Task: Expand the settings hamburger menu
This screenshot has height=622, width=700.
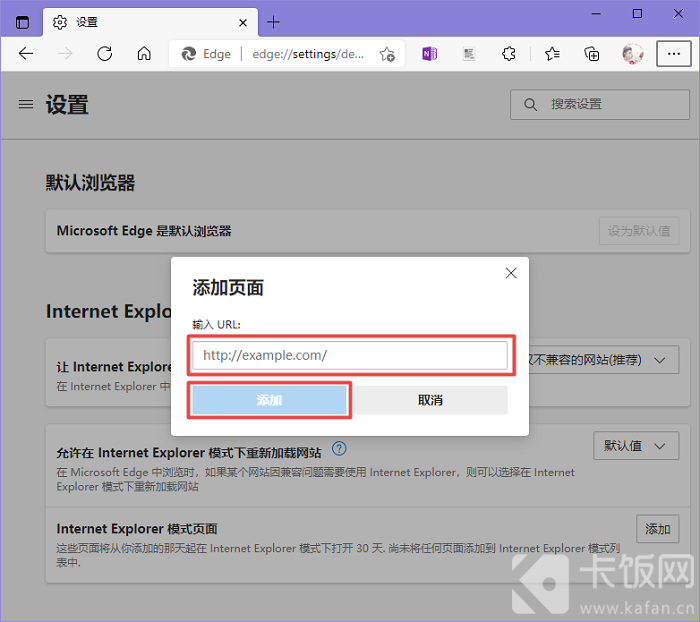Action: pos(26,104)
